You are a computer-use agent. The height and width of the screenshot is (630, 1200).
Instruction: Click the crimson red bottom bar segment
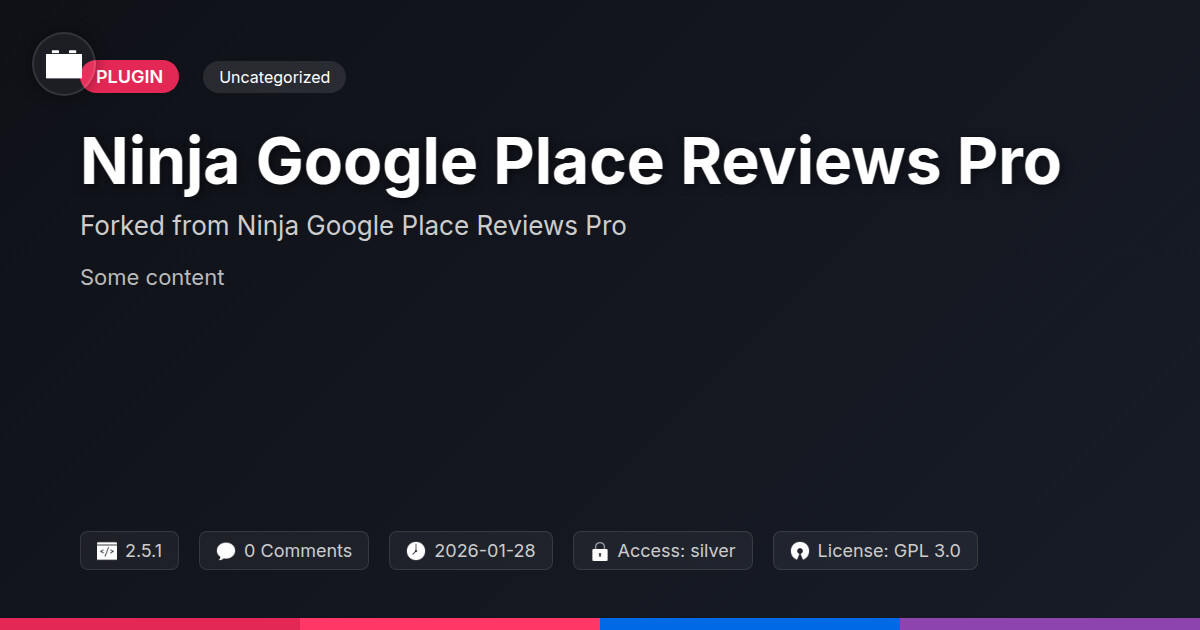150,623
